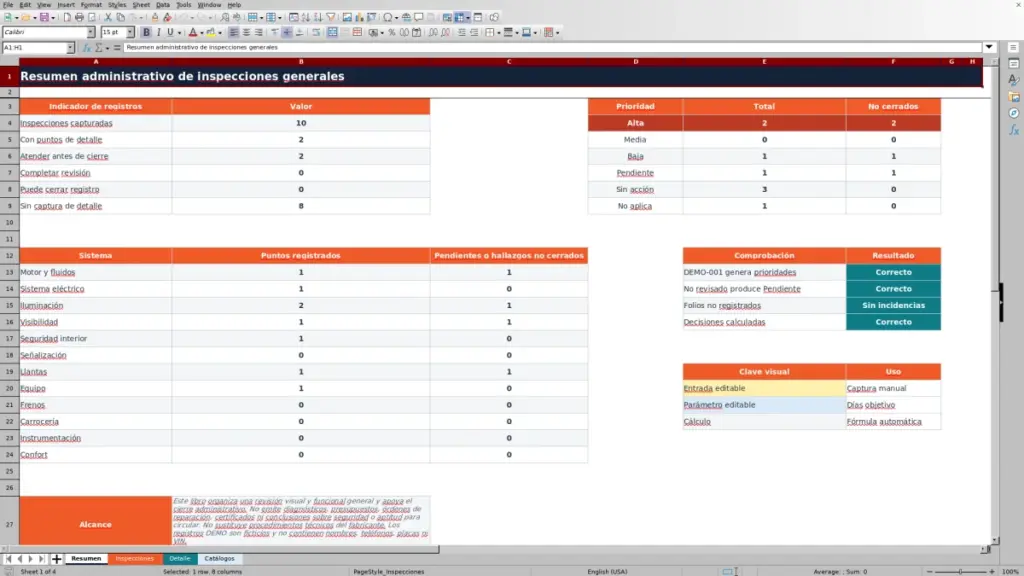The height and width of the screenshot is (576, 1024).
Task: Open the Sidebar Settings menu icon
Action: click(x=1013, y=48)
